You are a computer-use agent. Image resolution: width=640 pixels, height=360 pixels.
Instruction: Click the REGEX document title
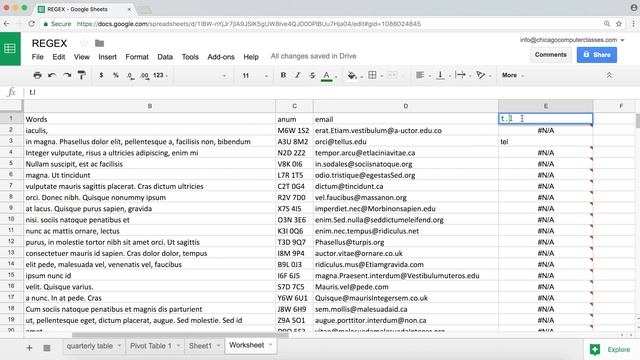click(x=49, y=43)
